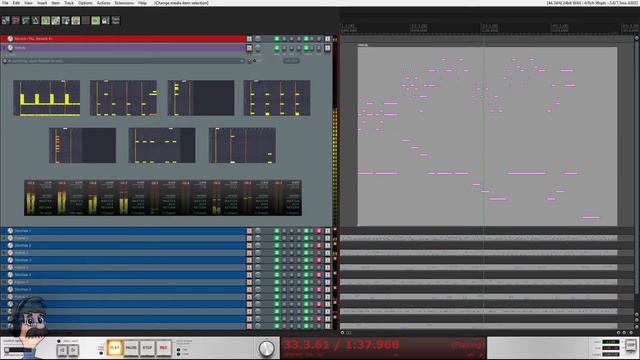Click the dark blank toolbar button
Image resolution: width=640 pixels, height=360 pixels.
(x=85, y=20)
